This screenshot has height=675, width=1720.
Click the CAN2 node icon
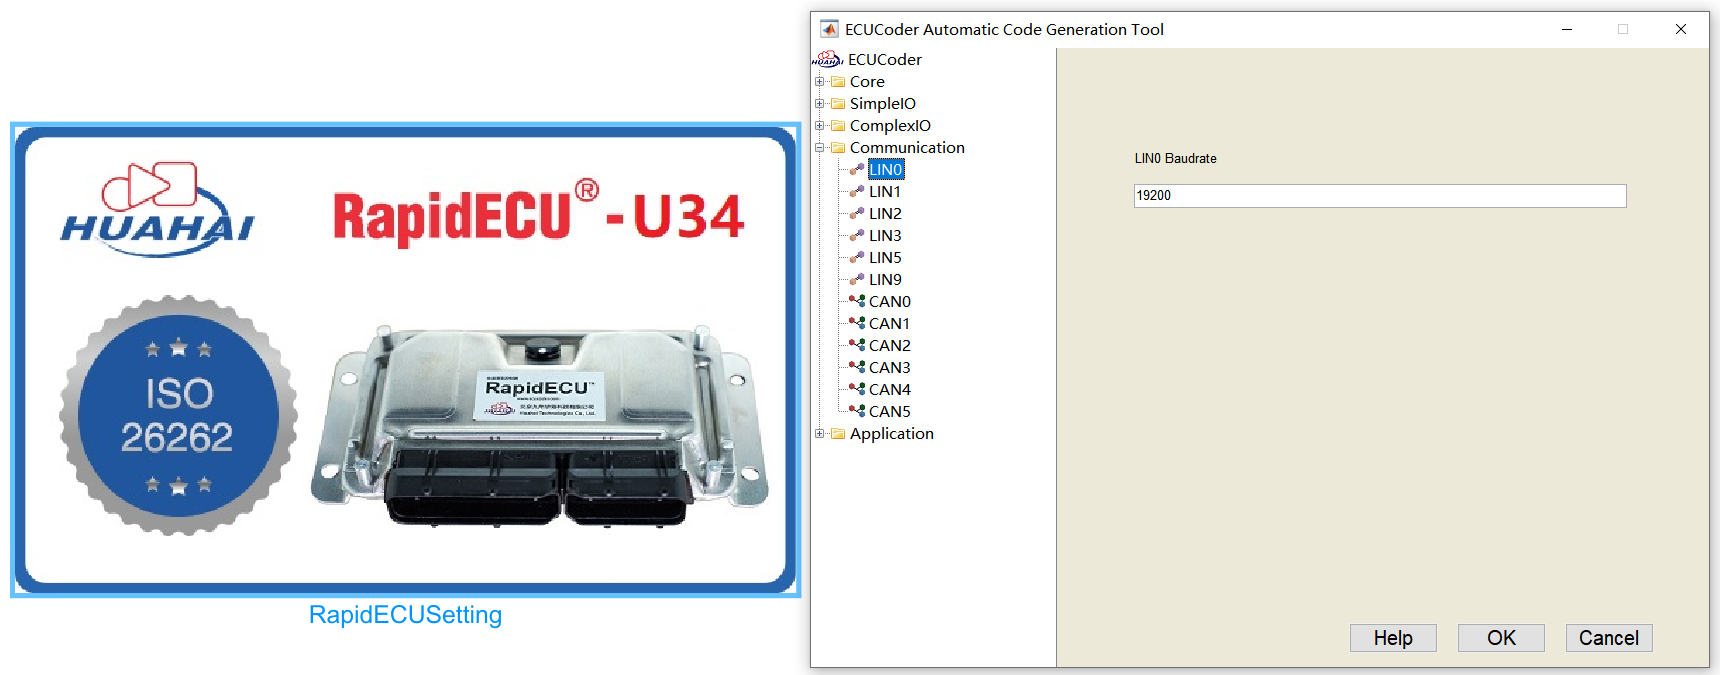[x=857, y=345]
